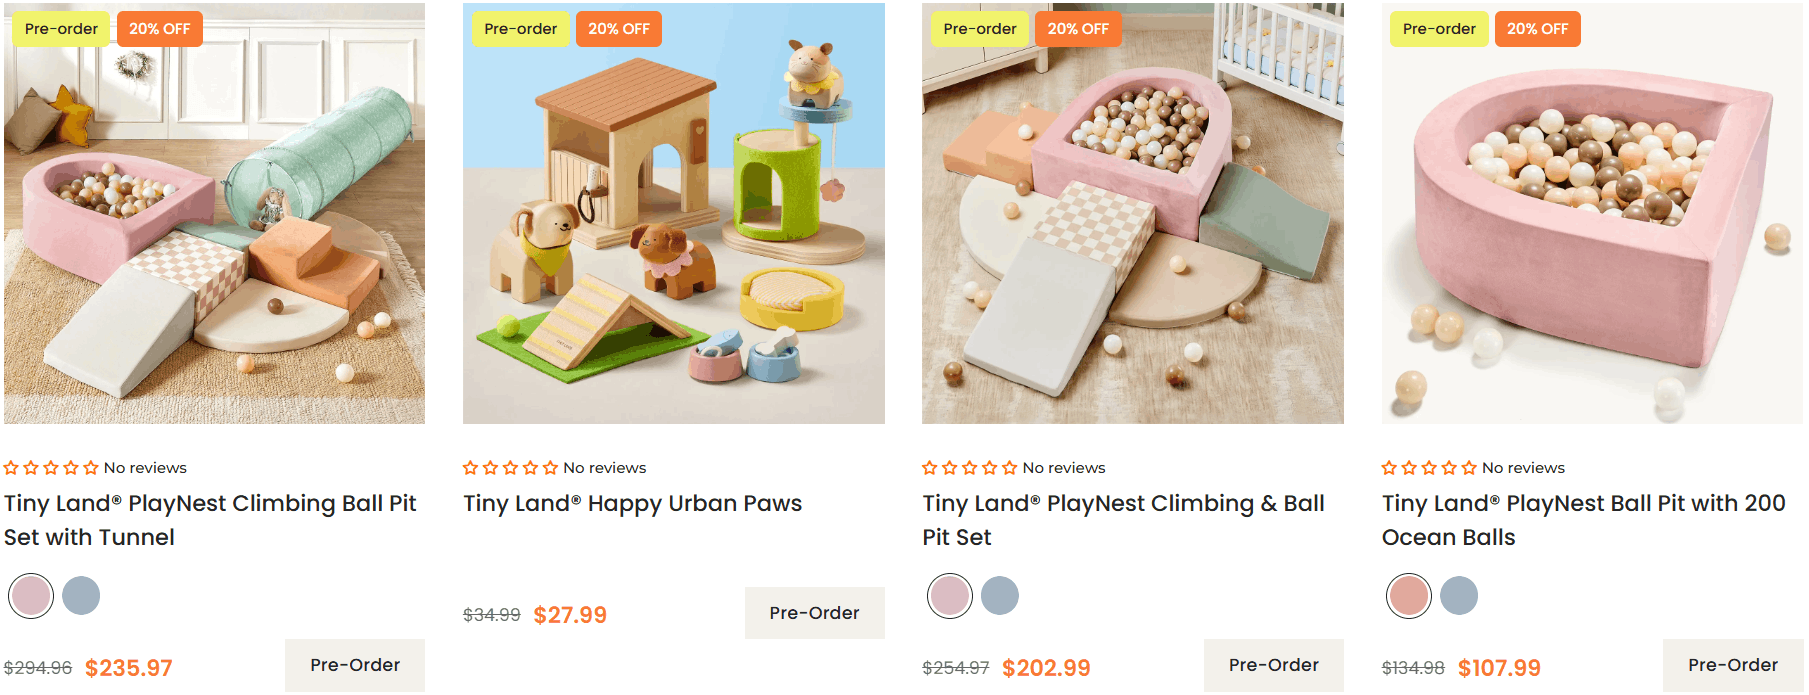This screenshot has height=695, width=1809.
Task: Choose pink swatch for PlayNest Climbing & Ball Pit Set
Action: pyautogui.click(x=950, y=596)
